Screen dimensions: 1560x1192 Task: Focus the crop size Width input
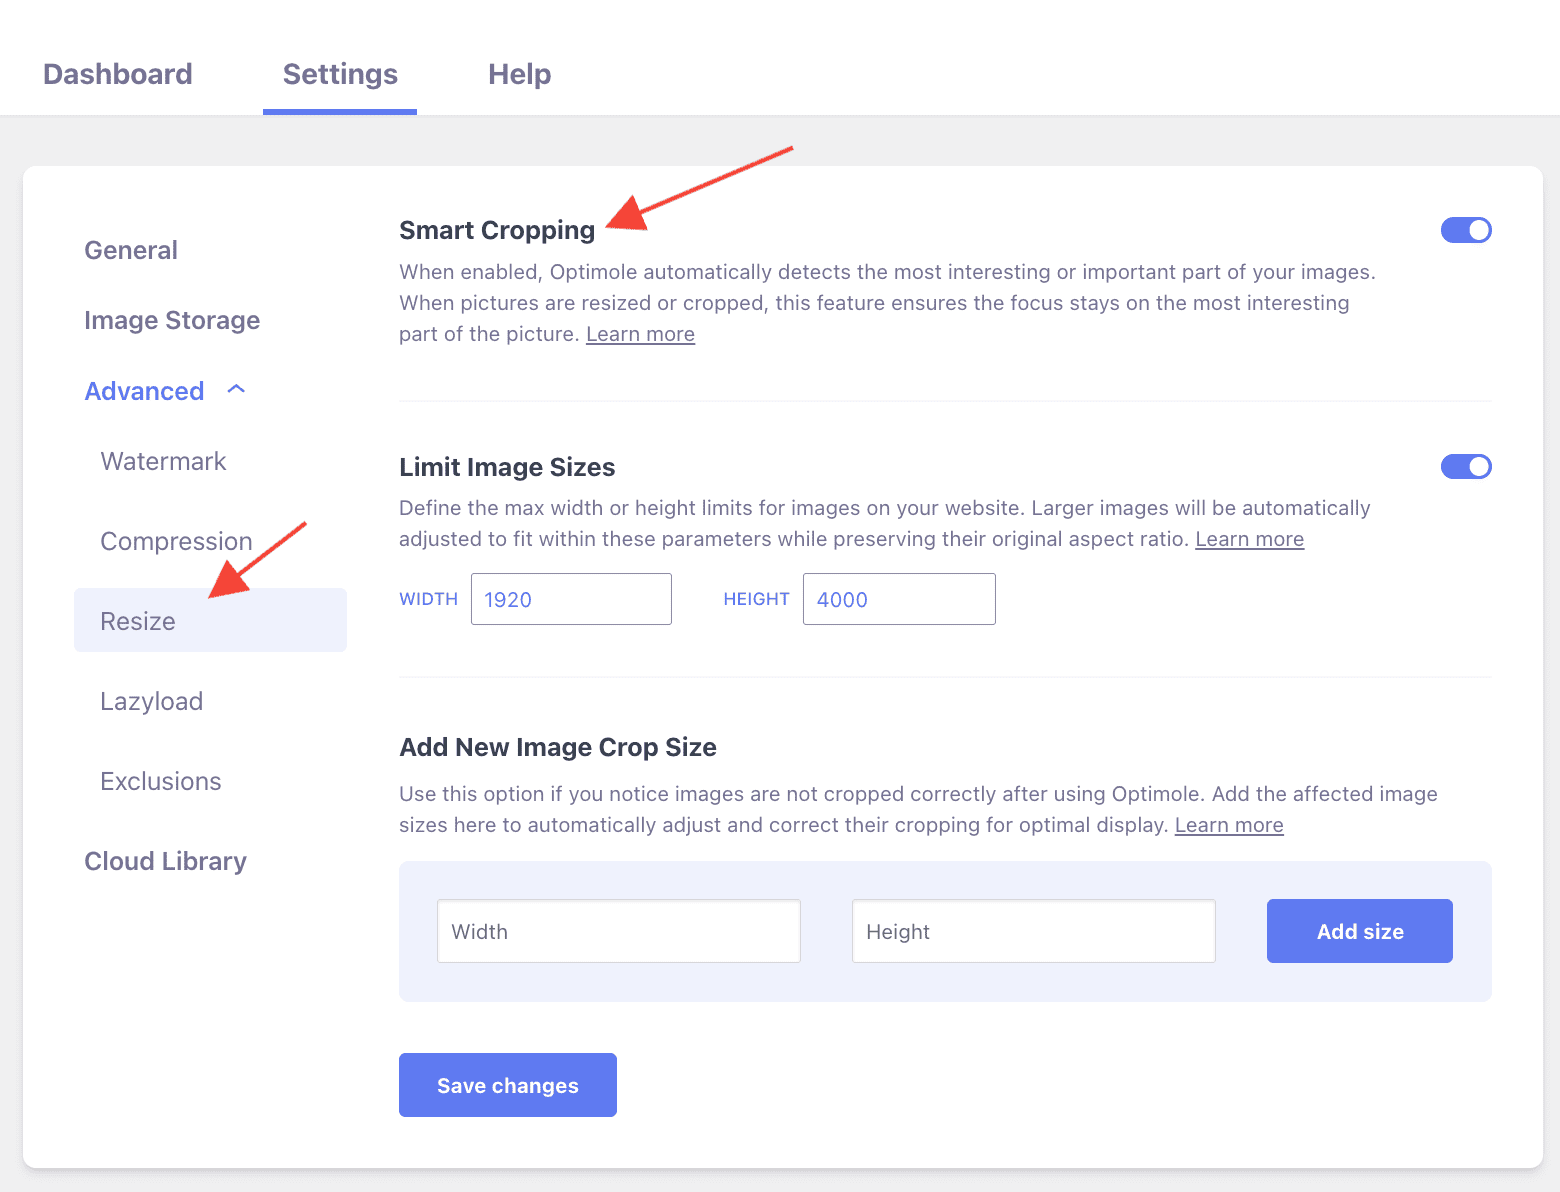coord(618,931)
